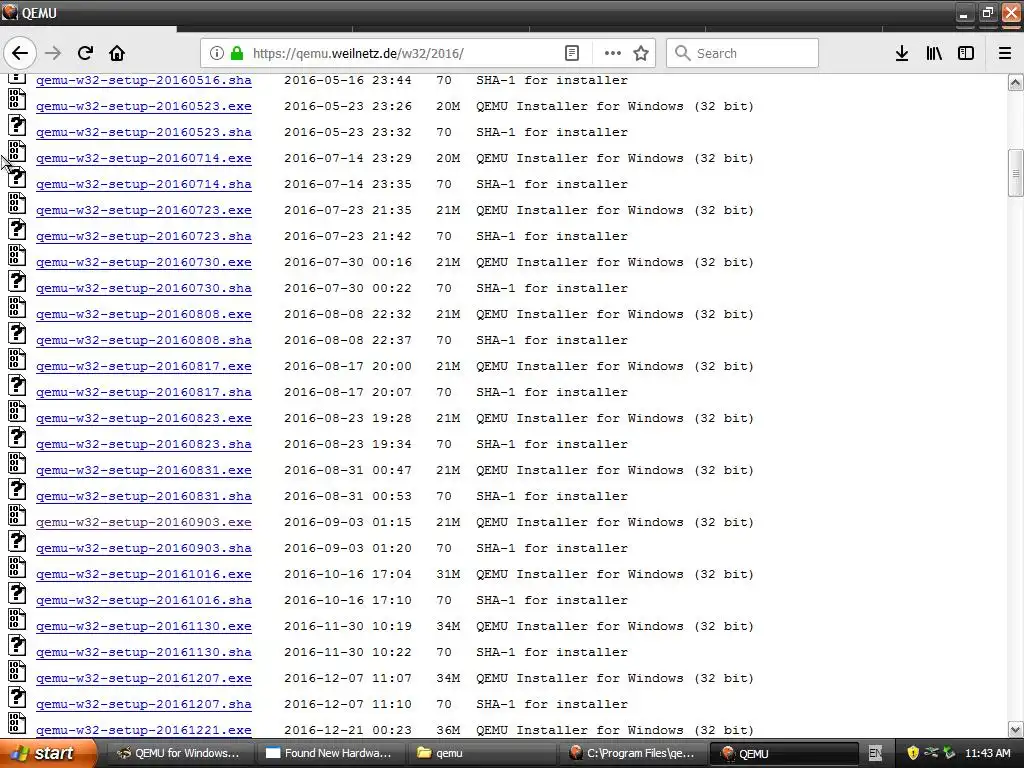Open qemu-w32-setup-20160903.sha link
Viewport: 1024px width, 768px height.
[144, 549]
